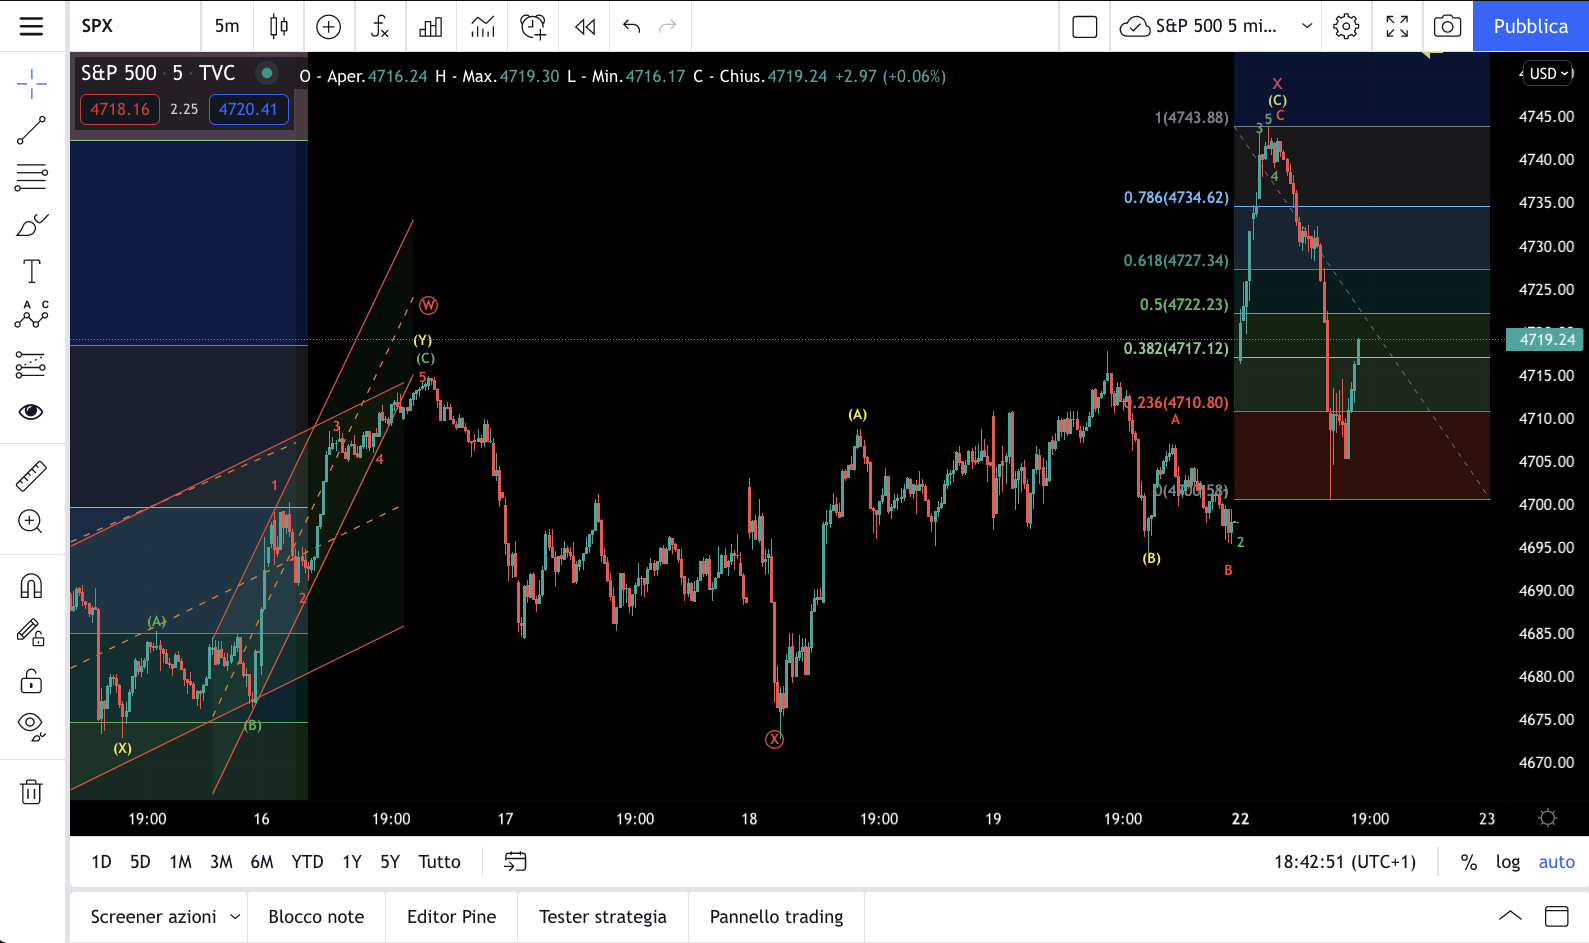Select the 6M time range

[x=262, y=862]
